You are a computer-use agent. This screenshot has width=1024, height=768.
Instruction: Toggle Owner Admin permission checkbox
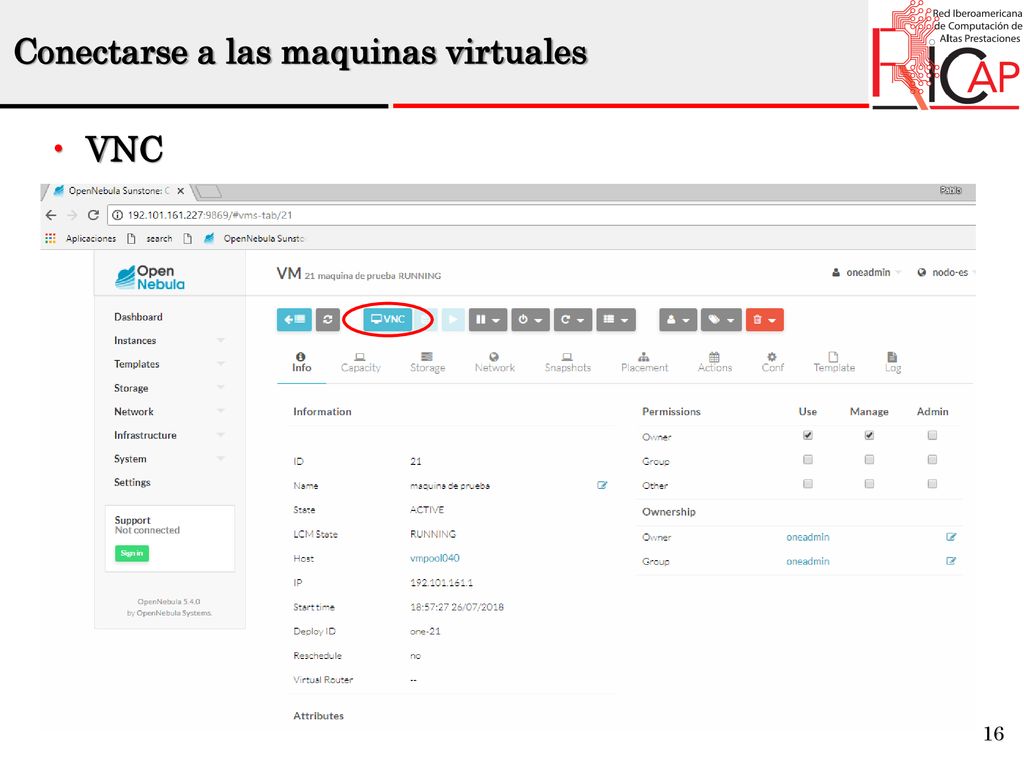coord(933,436)
